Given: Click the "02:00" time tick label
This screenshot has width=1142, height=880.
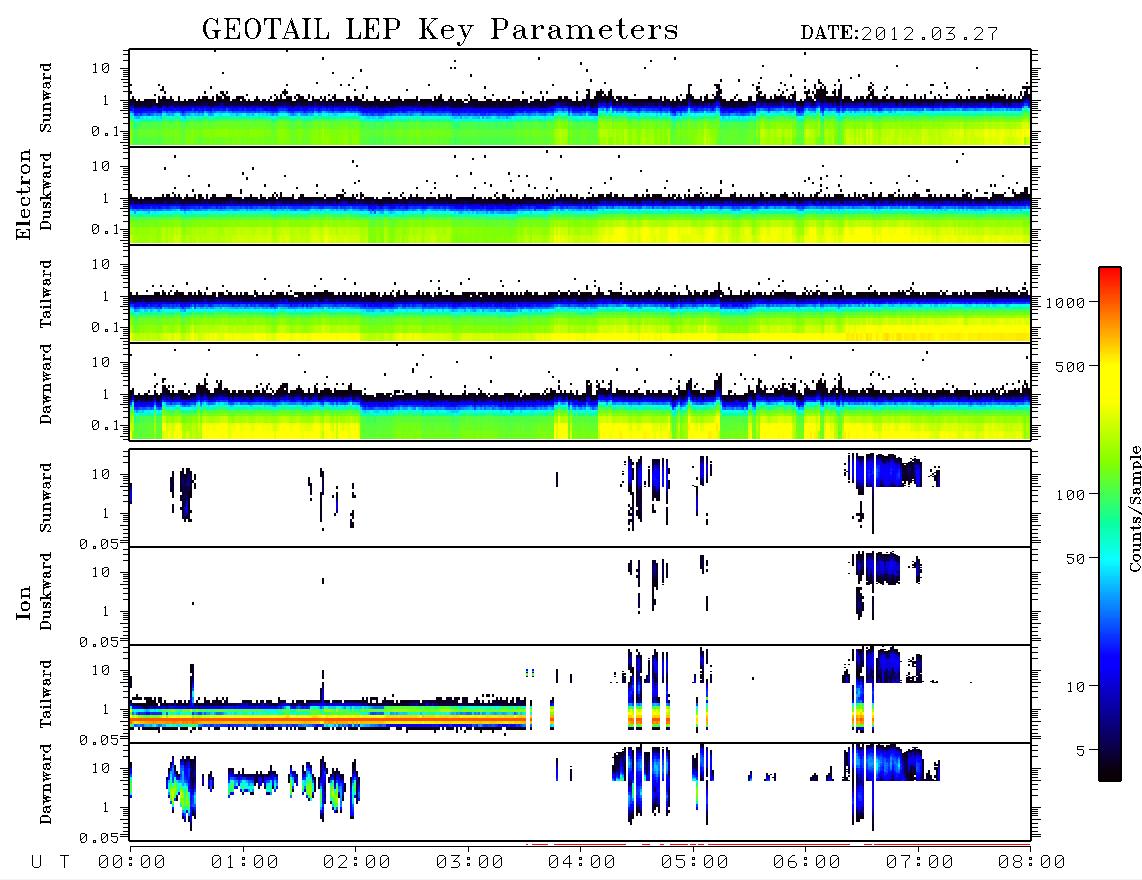Looking at the screenshot, I should (x=357, y=863).
